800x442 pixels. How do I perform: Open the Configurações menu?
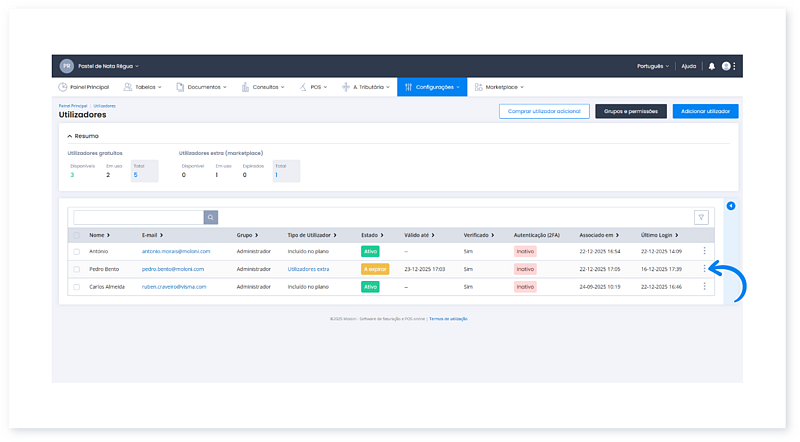click(432, 87)
